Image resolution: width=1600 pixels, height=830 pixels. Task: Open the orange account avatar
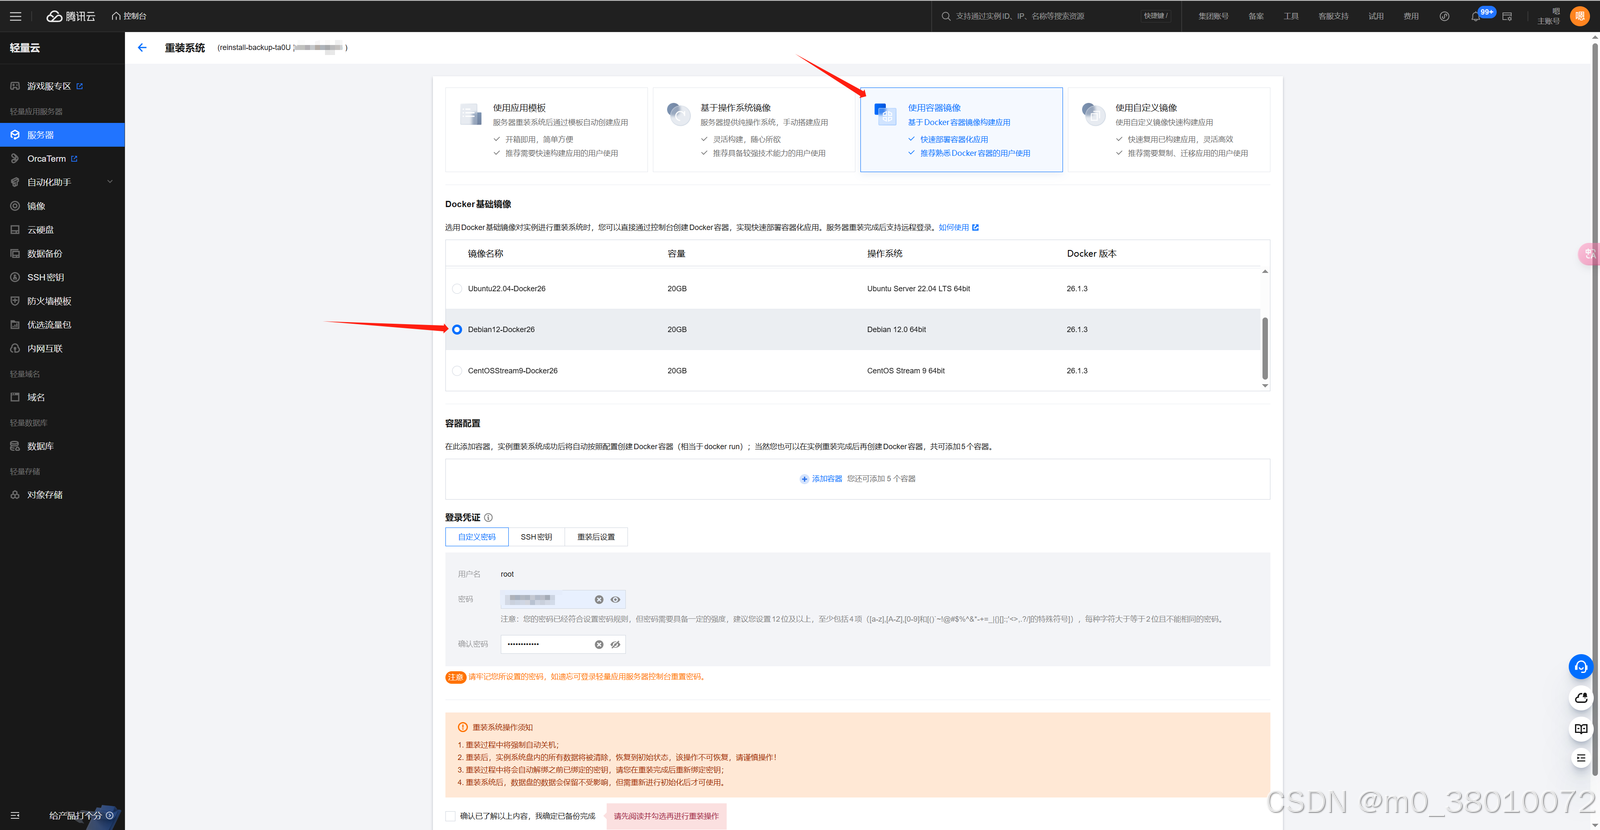pos(1580,16)
